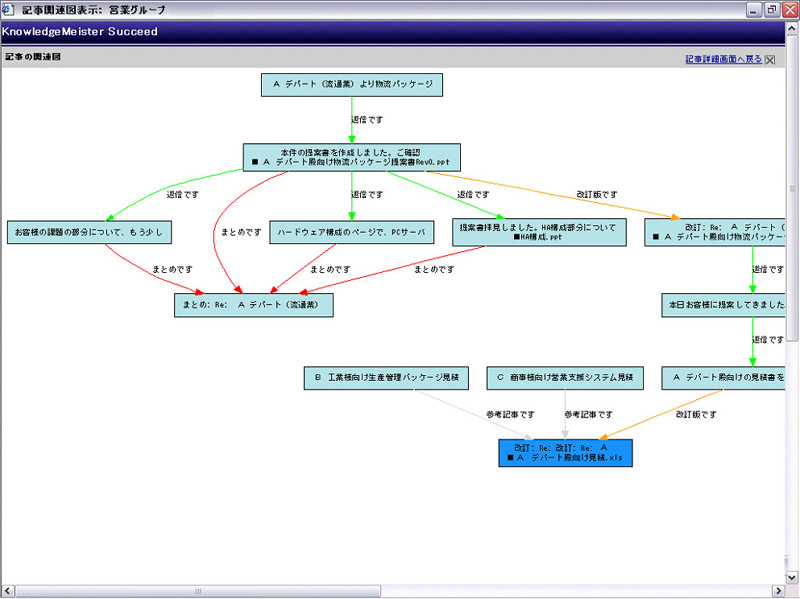Image resolution: width=800 pixels, height=599 pixels.
Task: Click horizontal scrollbar right arrow
Action: [x=779, y=591]
